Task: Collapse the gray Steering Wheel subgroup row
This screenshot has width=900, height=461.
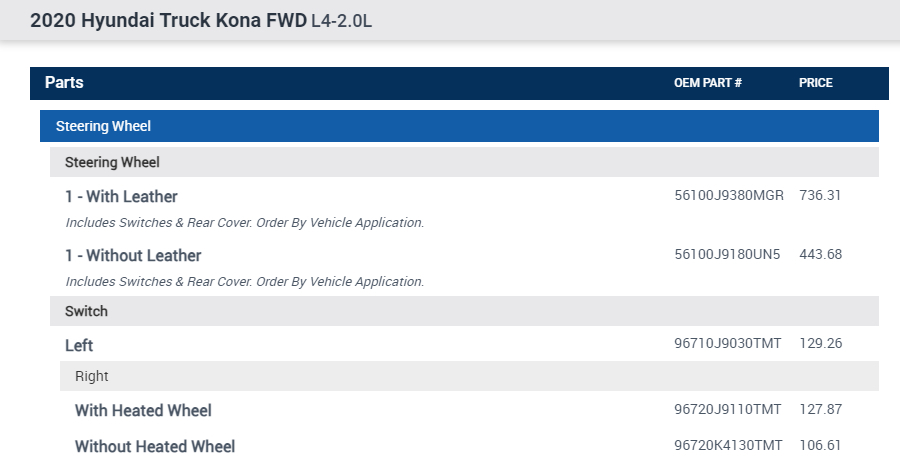Action: point(112,162)
